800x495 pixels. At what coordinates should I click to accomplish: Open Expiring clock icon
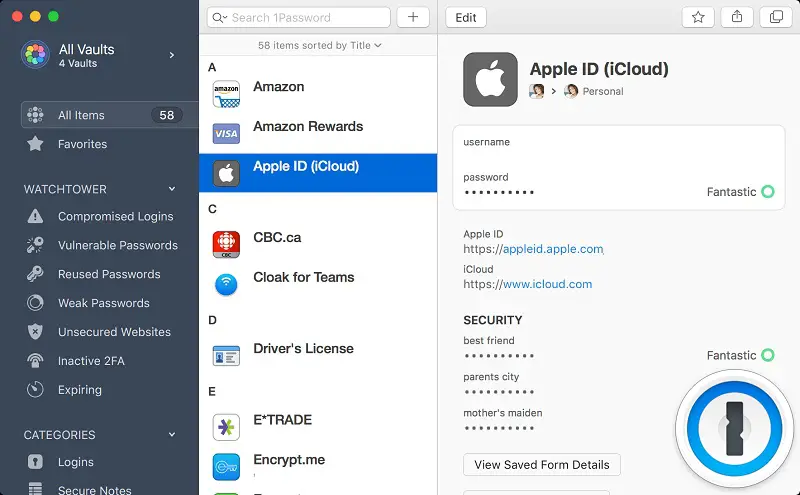pos(35,389)
